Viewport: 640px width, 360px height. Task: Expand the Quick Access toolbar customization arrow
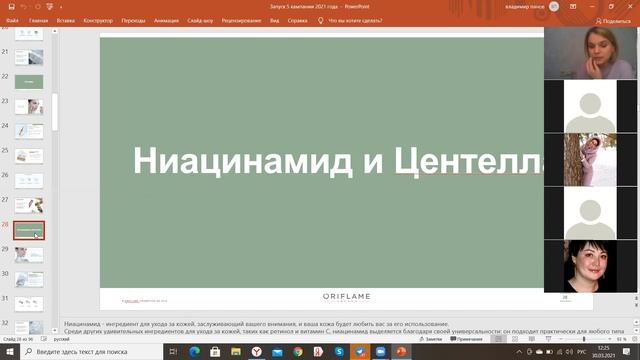61,7
